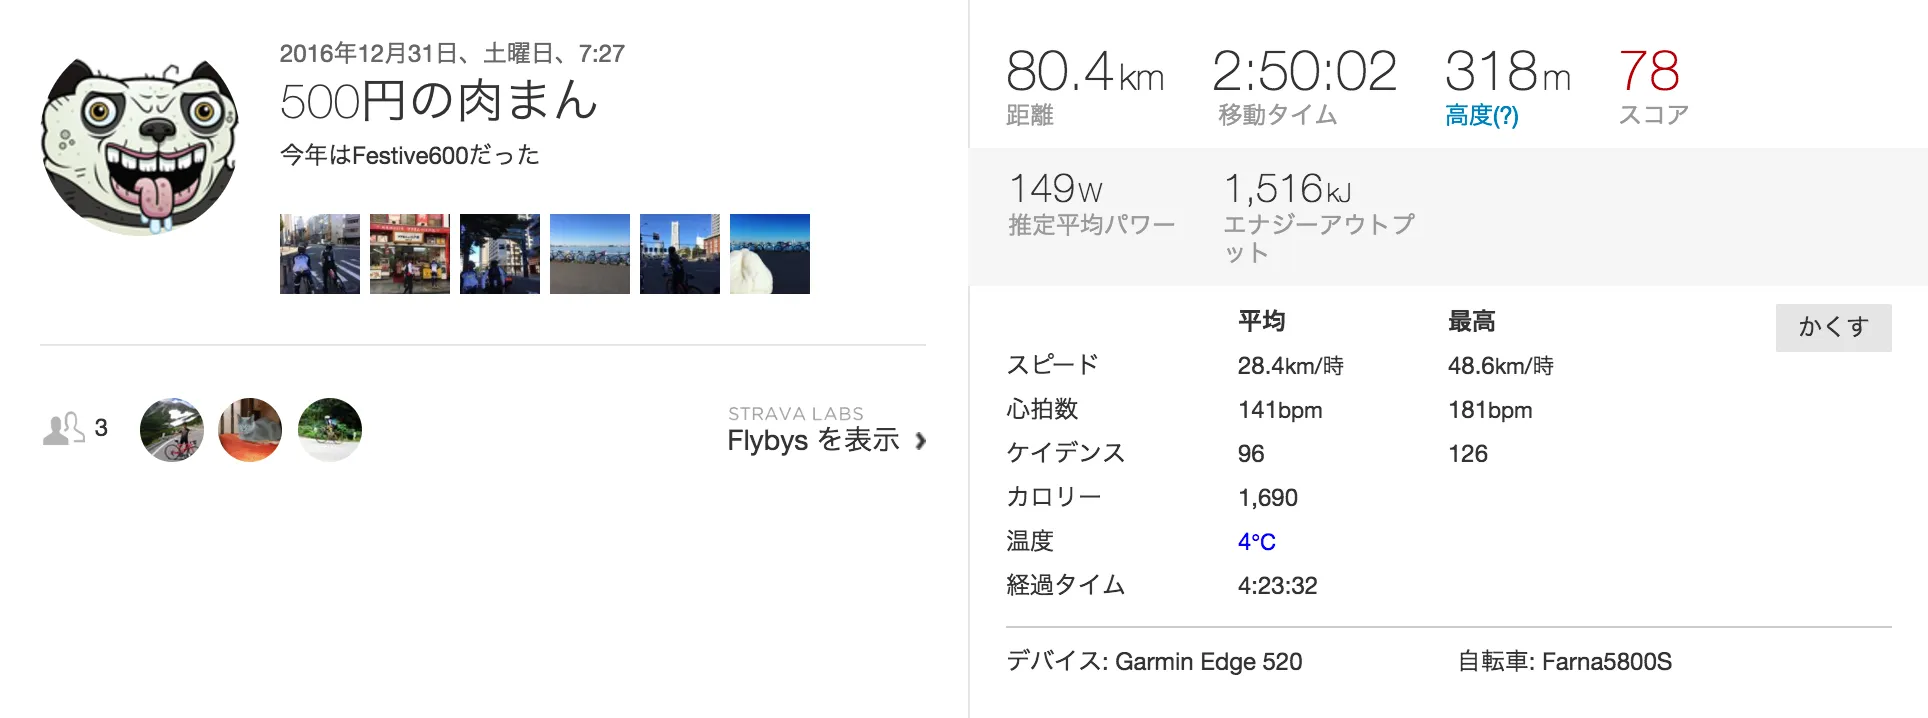1928x718 pixels.
Task: Open the red-storefront photo thumbnail
Action: tap(409, 253)
